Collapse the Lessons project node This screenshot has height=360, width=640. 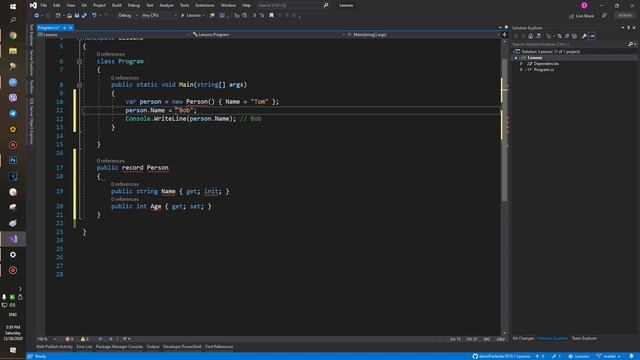(x=516, y=58)
